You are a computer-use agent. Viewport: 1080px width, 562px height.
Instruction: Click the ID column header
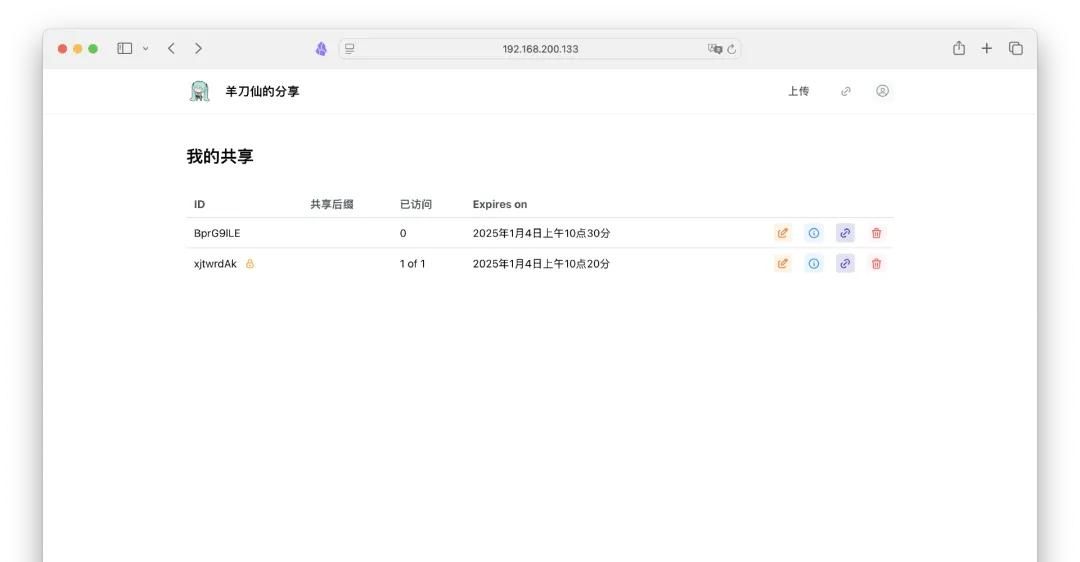coord(199,204)
